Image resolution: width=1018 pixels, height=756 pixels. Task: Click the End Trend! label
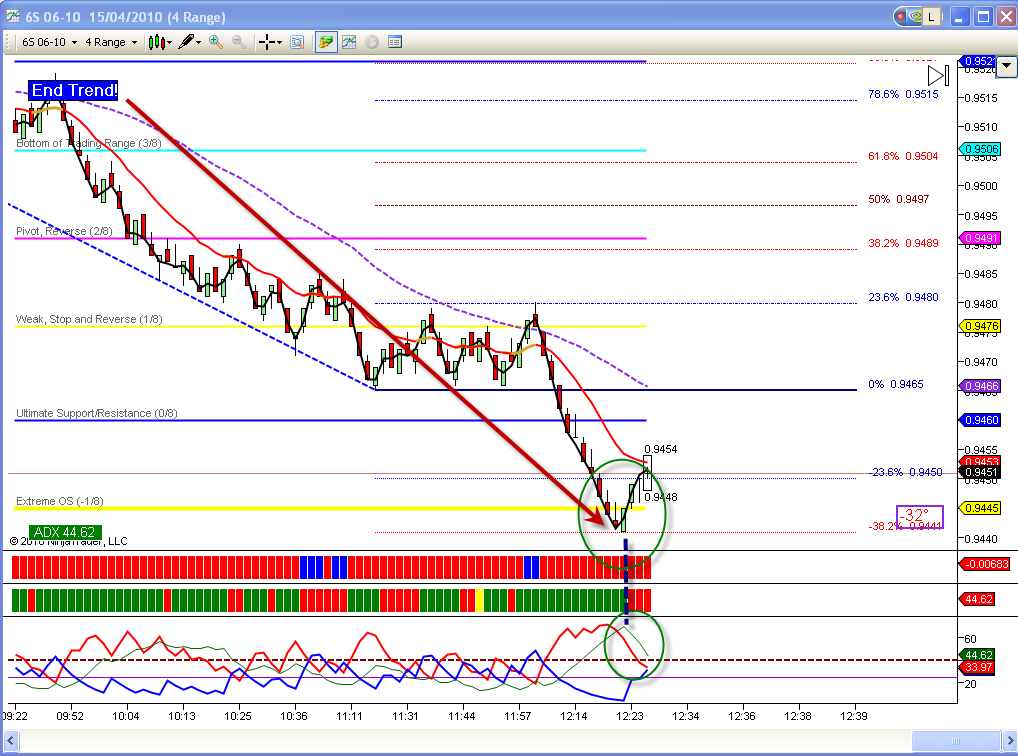[x=73, y=90]
